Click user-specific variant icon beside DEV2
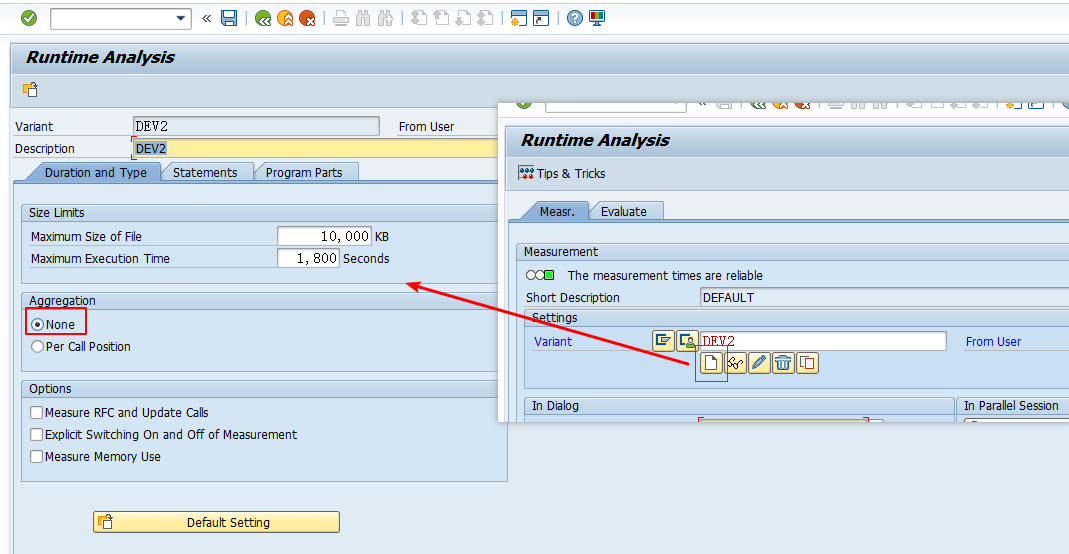 coord(687,341)
